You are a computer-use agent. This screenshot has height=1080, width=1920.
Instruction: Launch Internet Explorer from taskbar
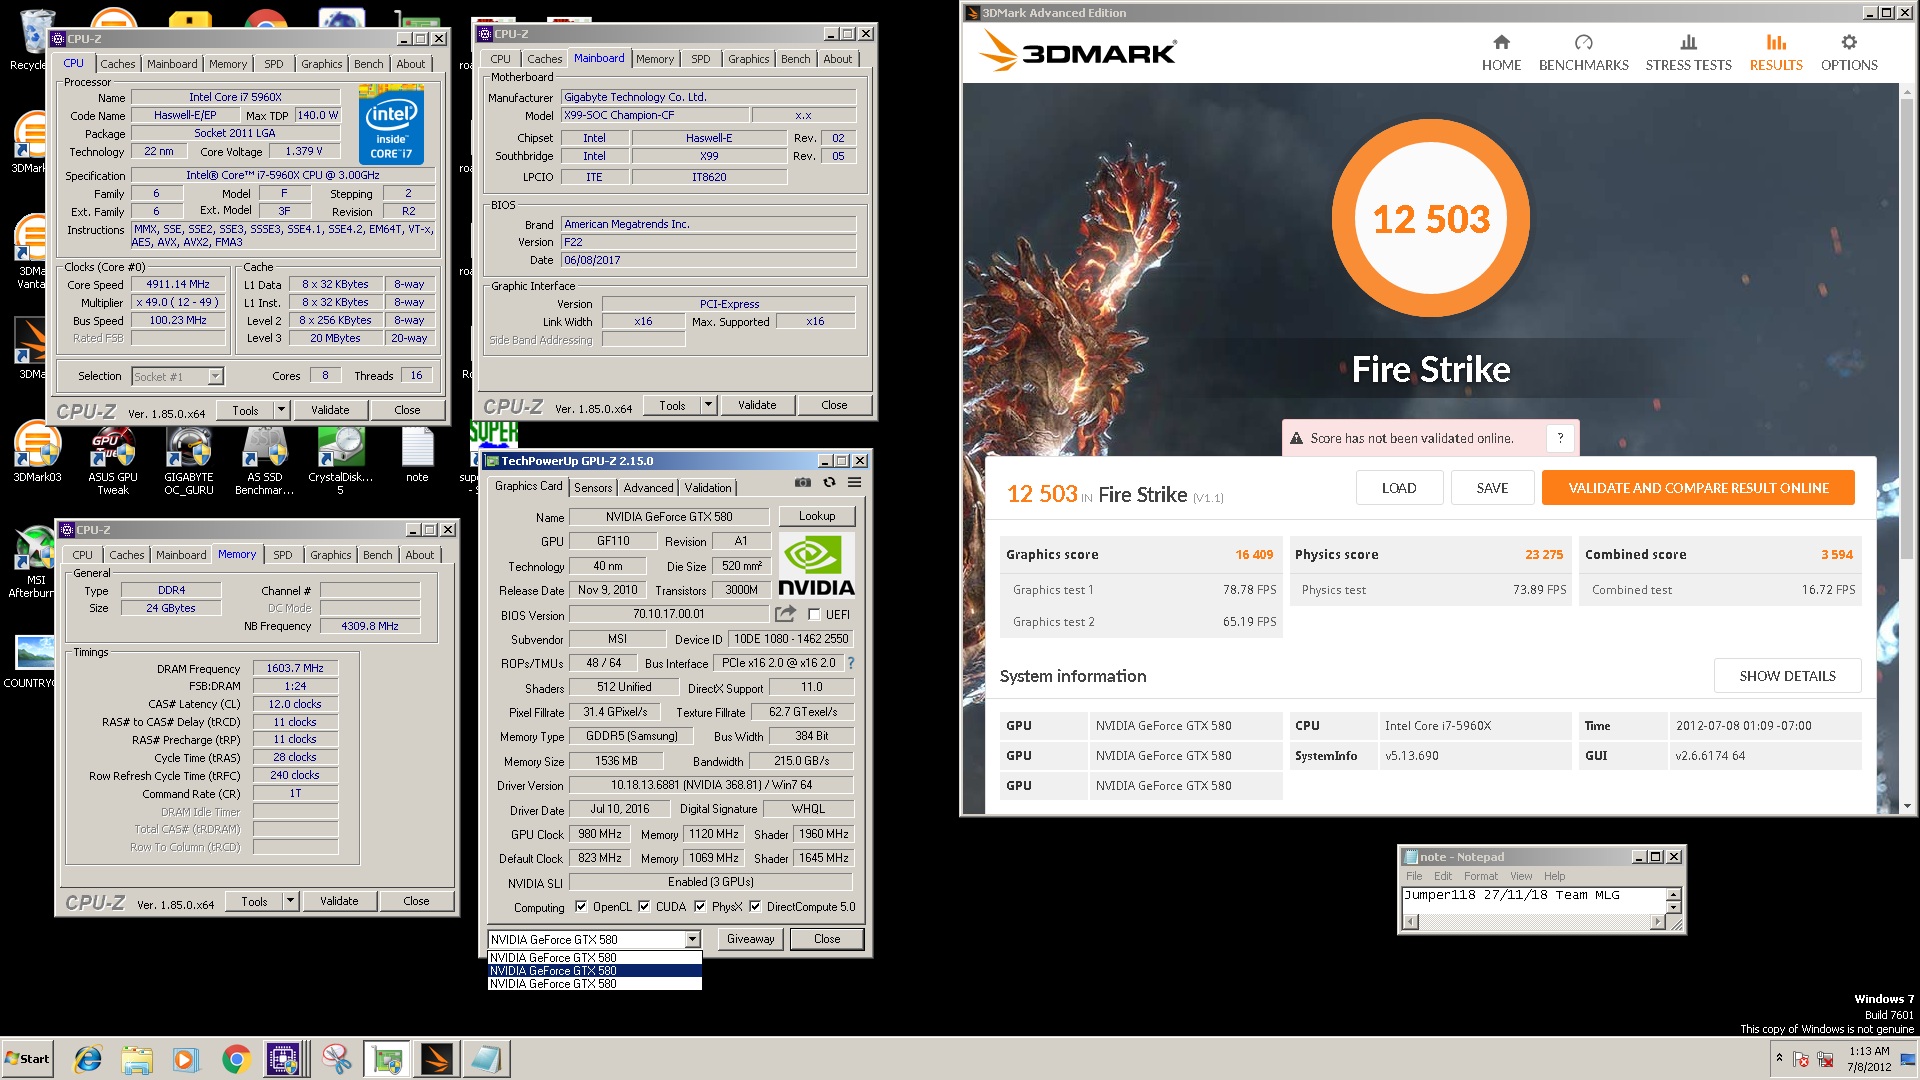coord(88,1059)
